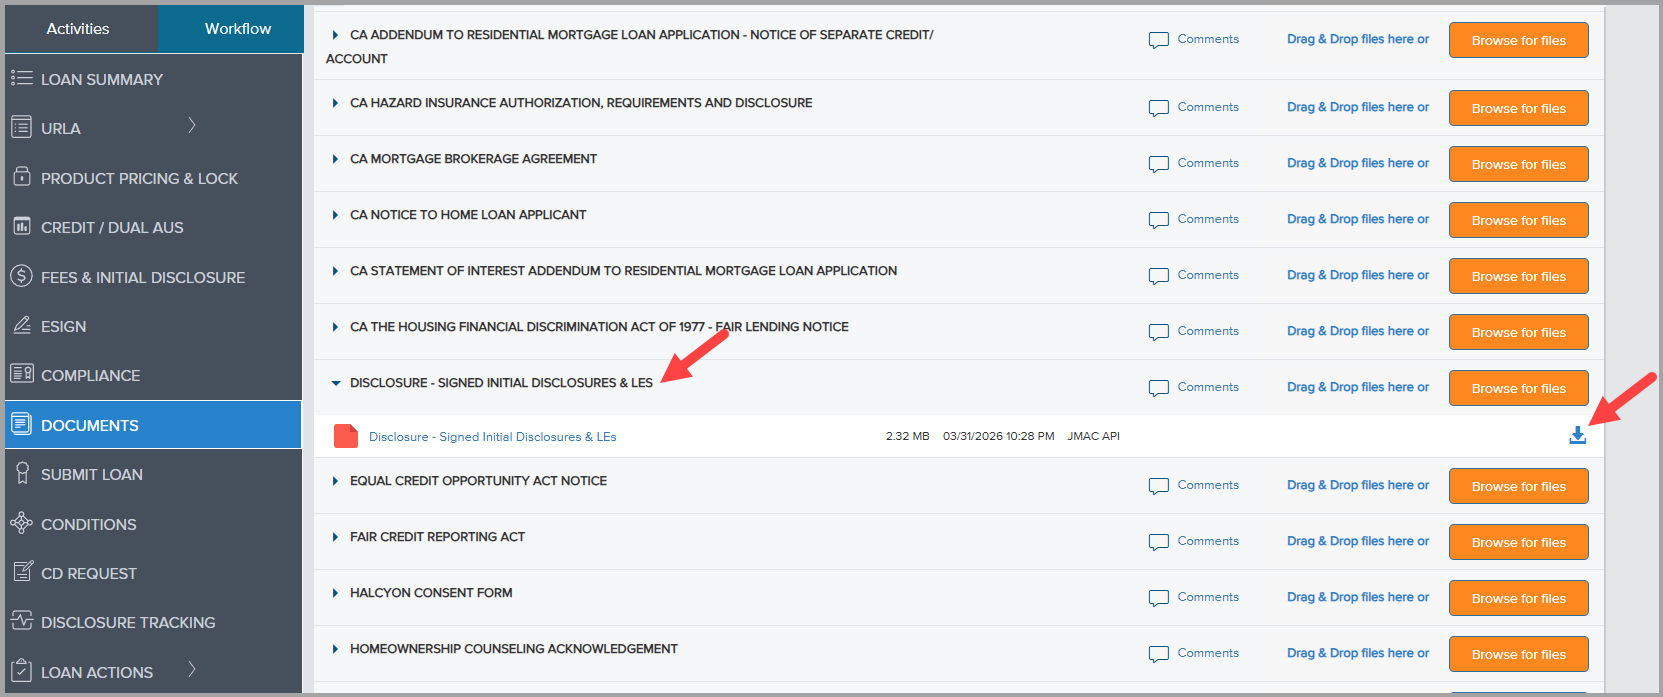Expand URLA submenu chevron in sidebar

click(x=192, y=125)
